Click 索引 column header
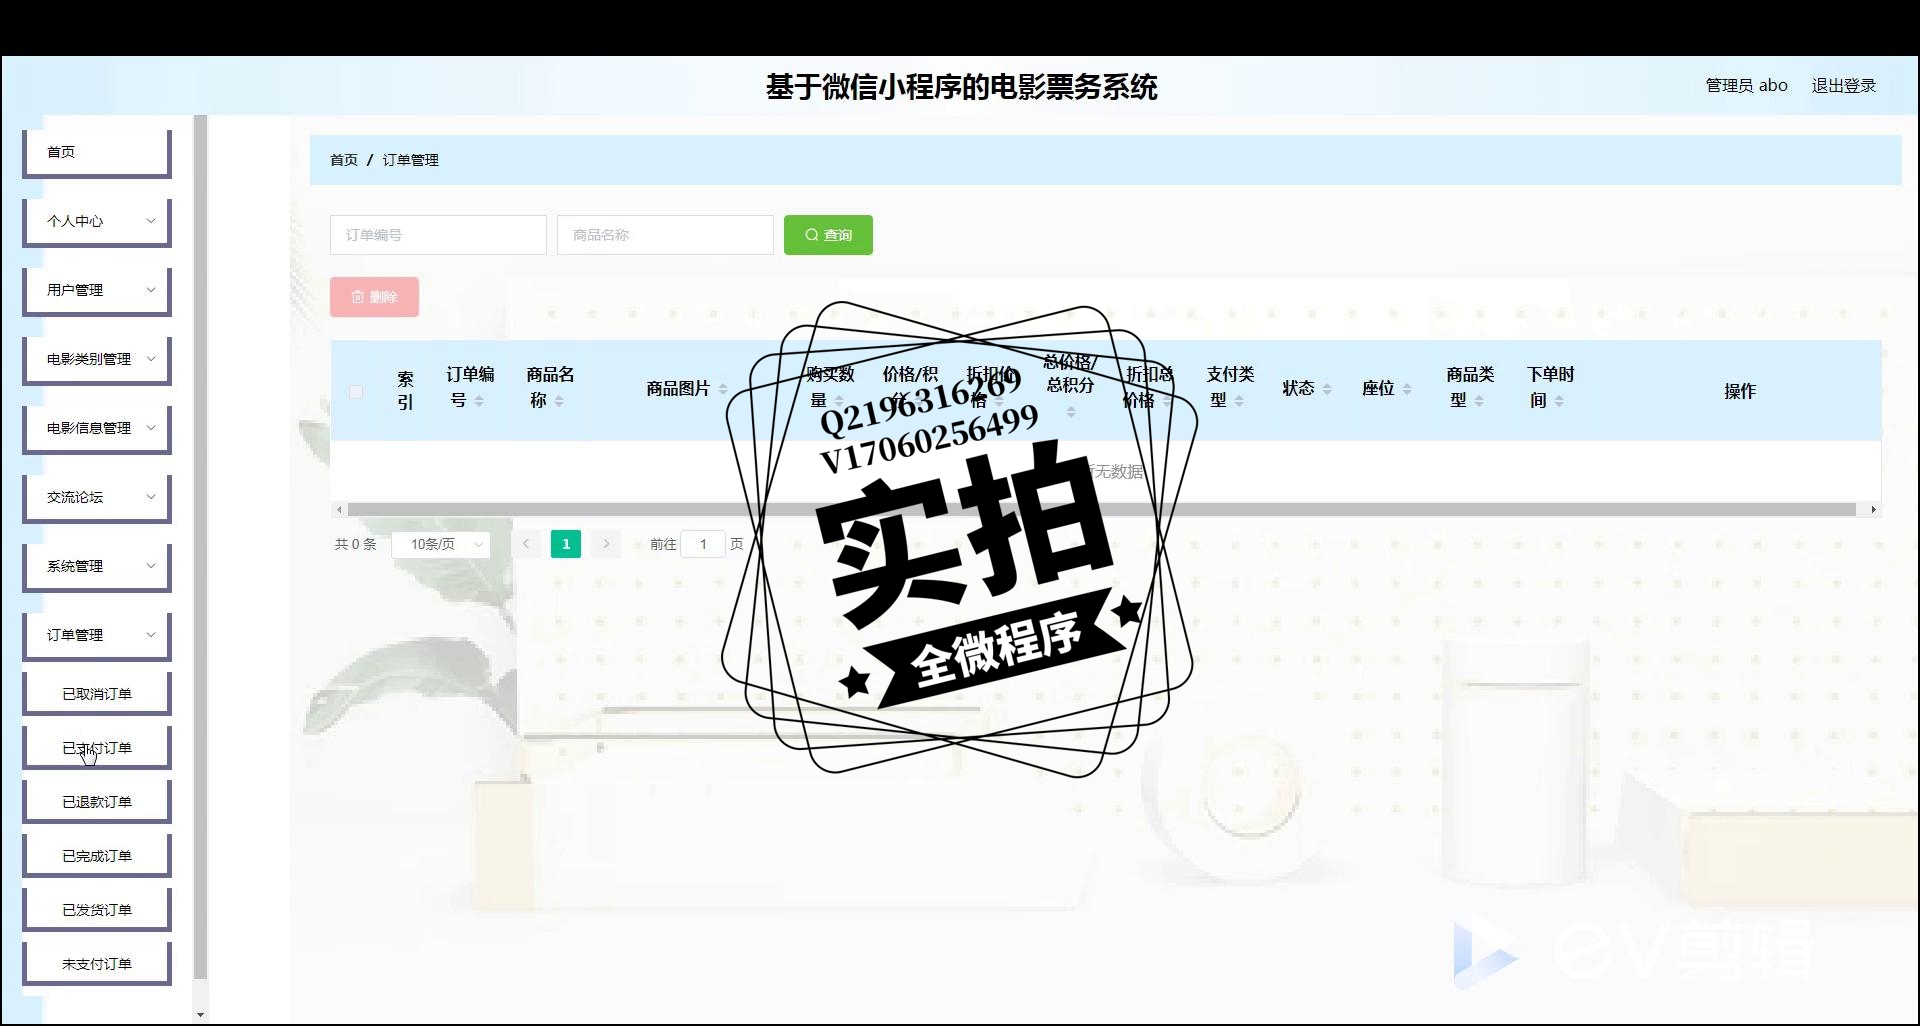Viewport: 1920px width, 1026px height. coord(405,391)
